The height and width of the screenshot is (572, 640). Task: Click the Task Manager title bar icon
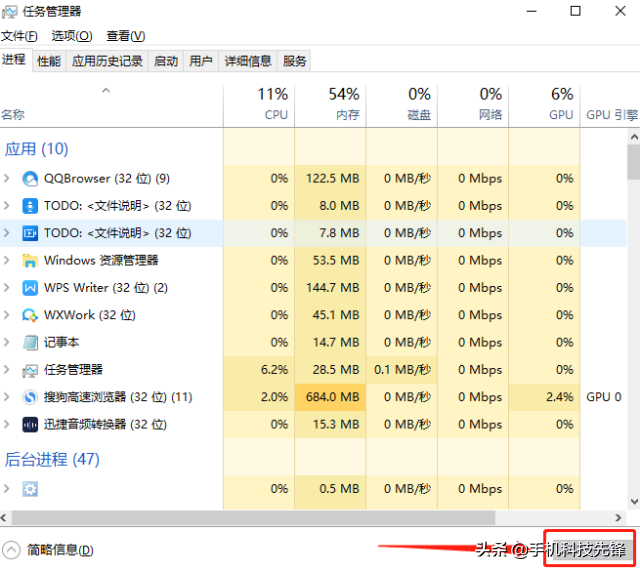9,11
